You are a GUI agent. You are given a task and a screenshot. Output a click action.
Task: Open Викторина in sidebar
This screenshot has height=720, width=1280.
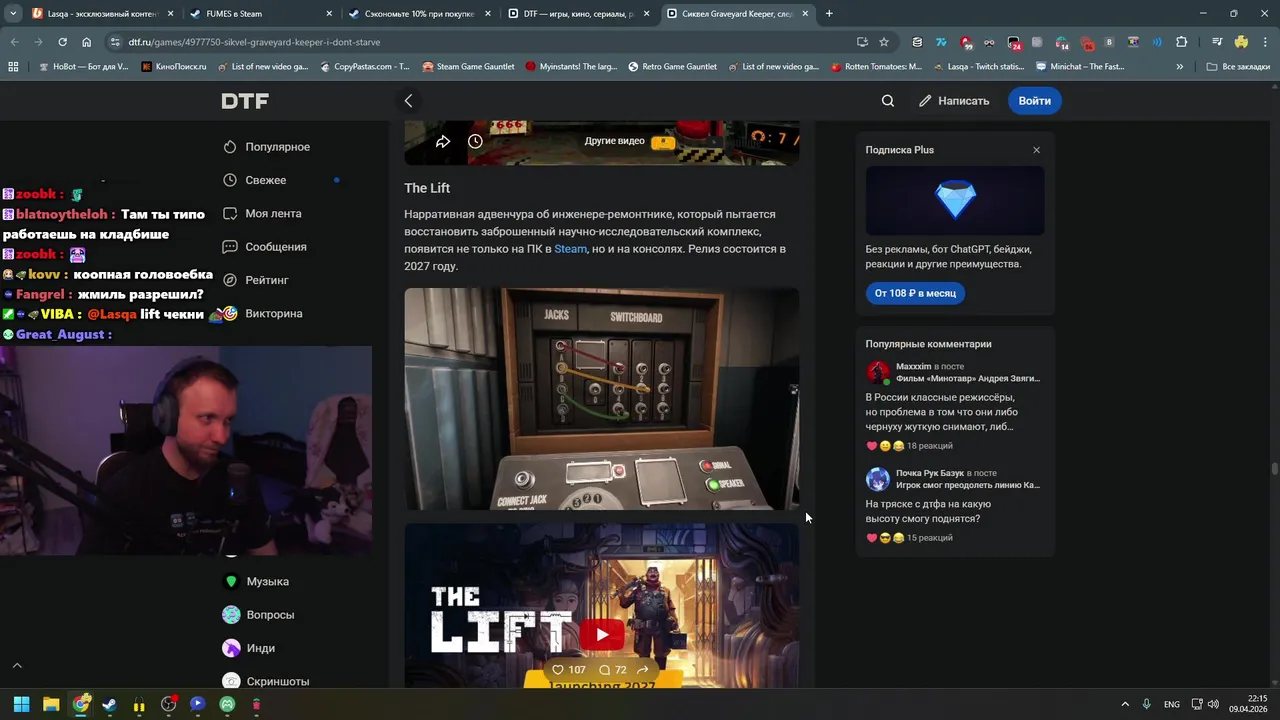(263, 314)
